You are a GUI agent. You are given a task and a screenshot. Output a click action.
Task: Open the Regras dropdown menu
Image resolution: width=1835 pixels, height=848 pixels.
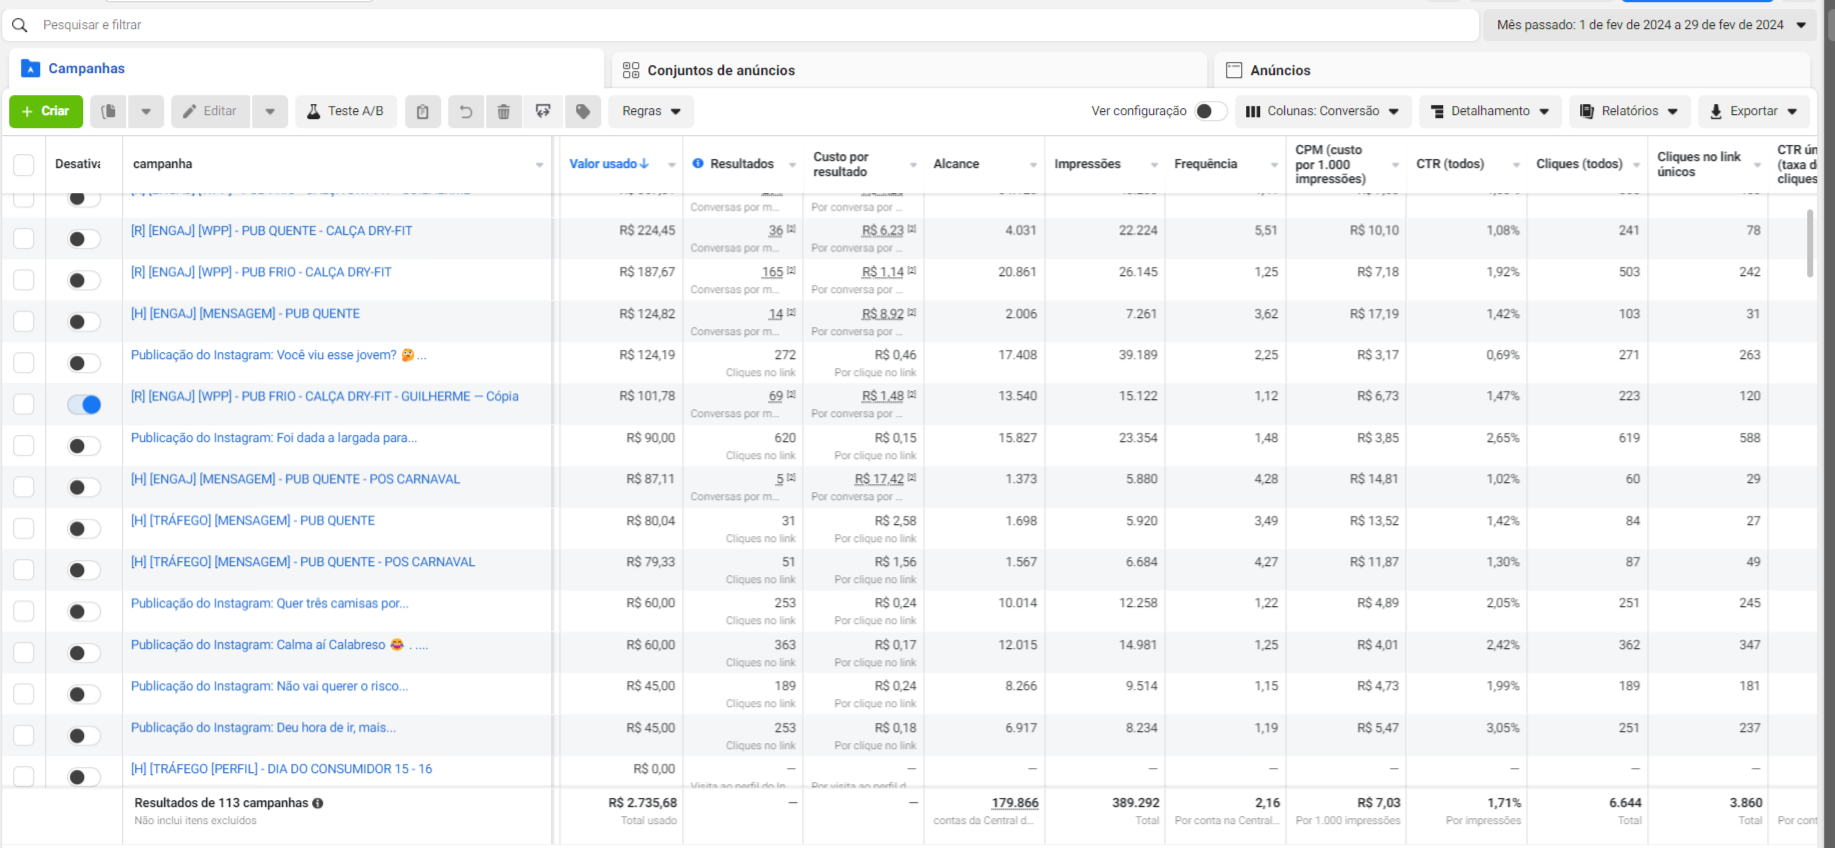point(651,111)
